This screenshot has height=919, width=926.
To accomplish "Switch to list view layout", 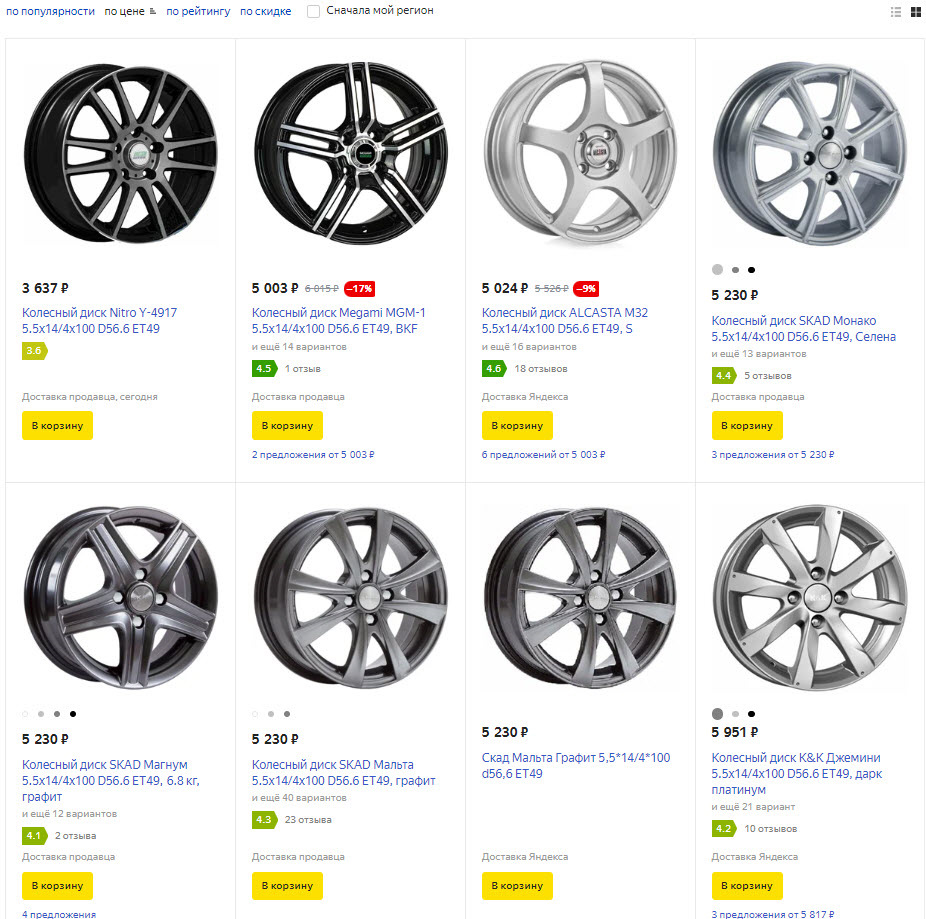I will click(x=896, y=12).
